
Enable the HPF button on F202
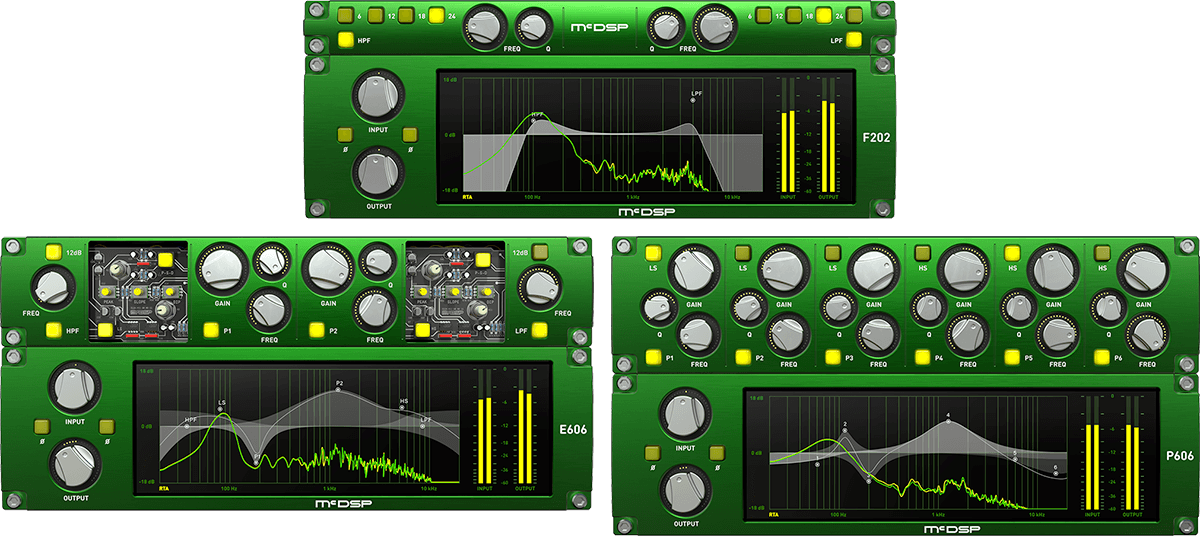(346, 42)
